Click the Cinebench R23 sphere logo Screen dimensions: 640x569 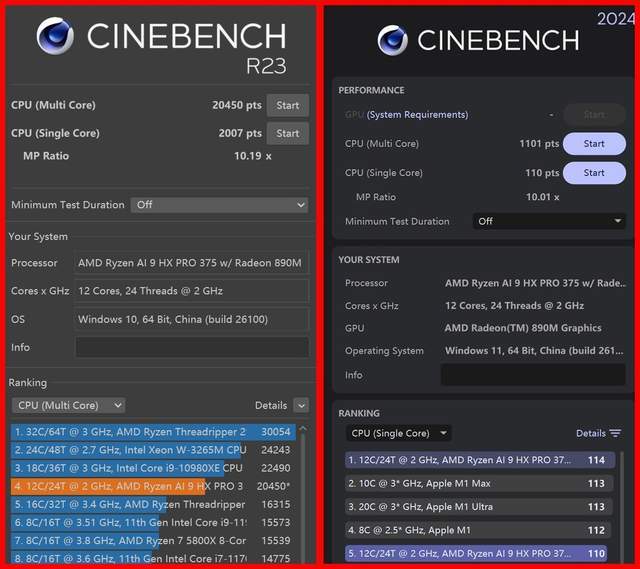tap(55, 36)
